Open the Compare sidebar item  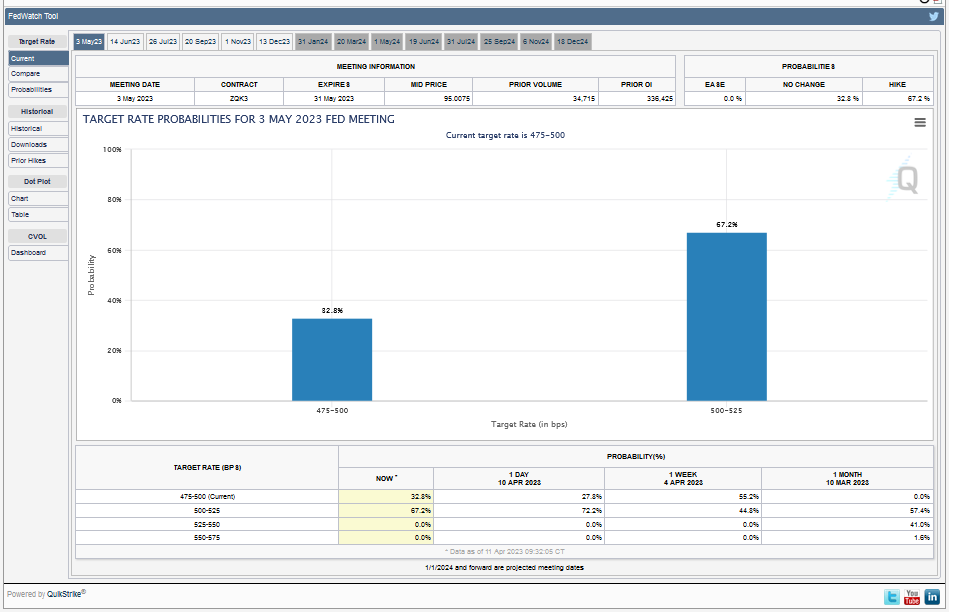tap(38, 74)
